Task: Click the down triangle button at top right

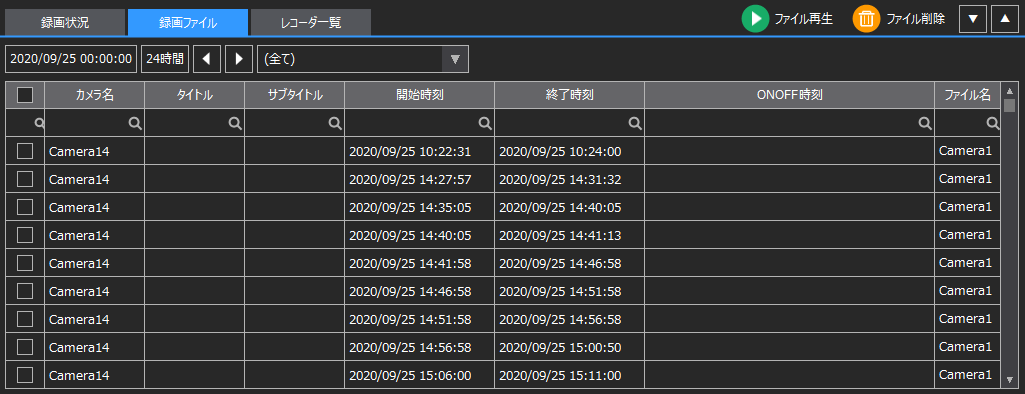Action: 972,19
